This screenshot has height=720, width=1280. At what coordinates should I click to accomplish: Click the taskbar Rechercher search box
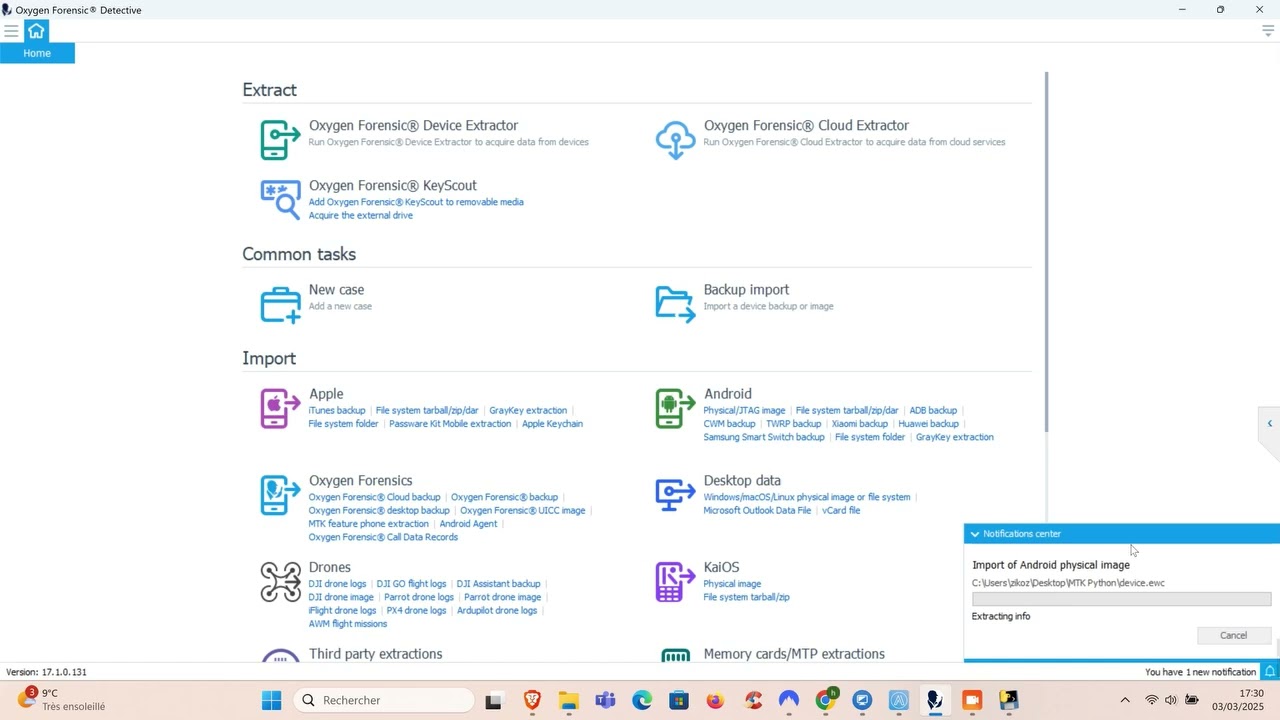tap(384, 700)
